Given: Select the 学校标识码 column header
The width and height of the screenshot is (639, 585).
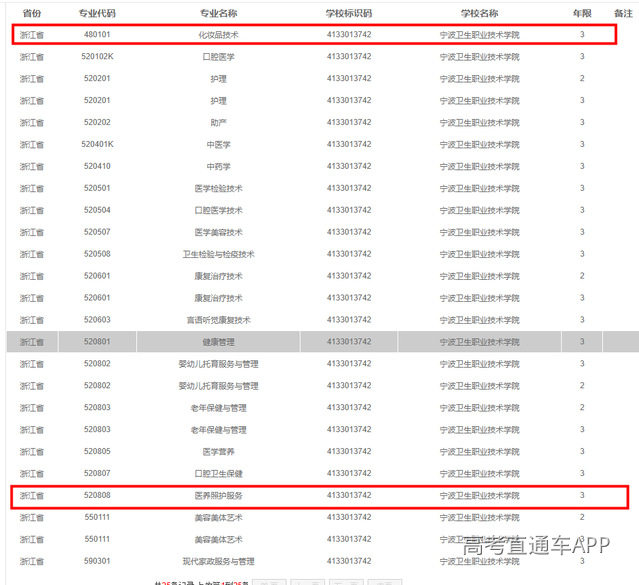Looking at the screenshot, I should click(x=349, y=13).
